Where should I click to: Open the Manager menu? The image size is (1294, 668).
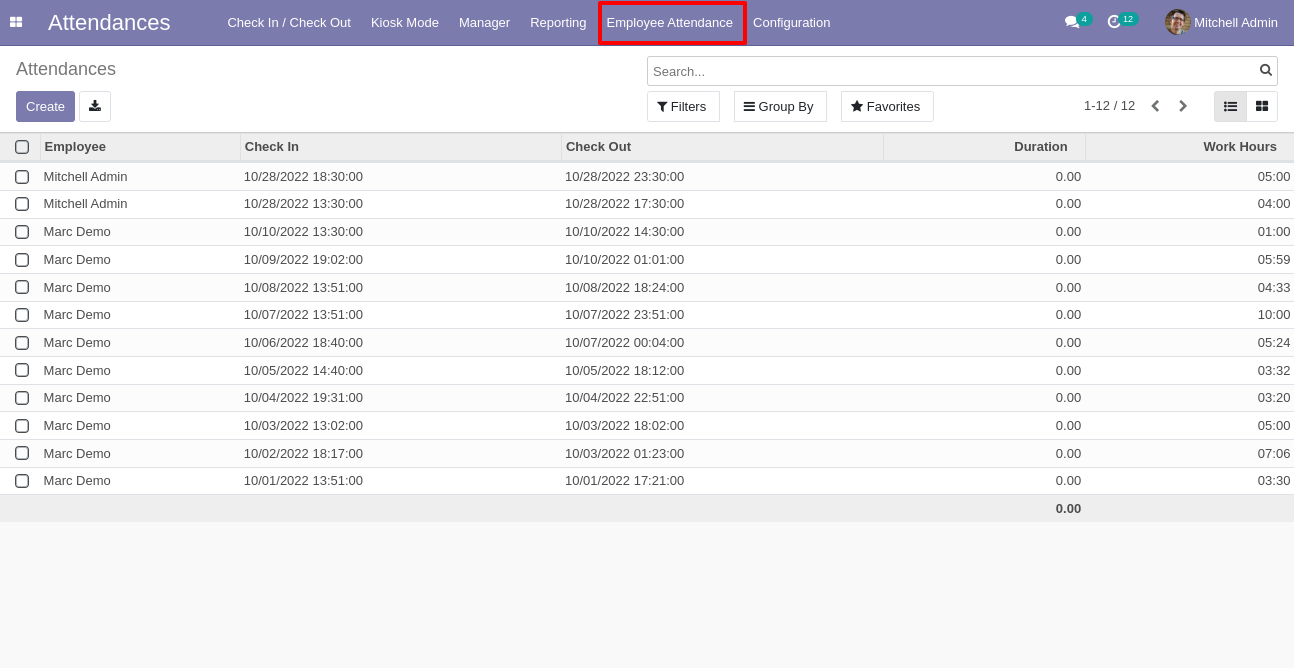[x=484, y=22]
